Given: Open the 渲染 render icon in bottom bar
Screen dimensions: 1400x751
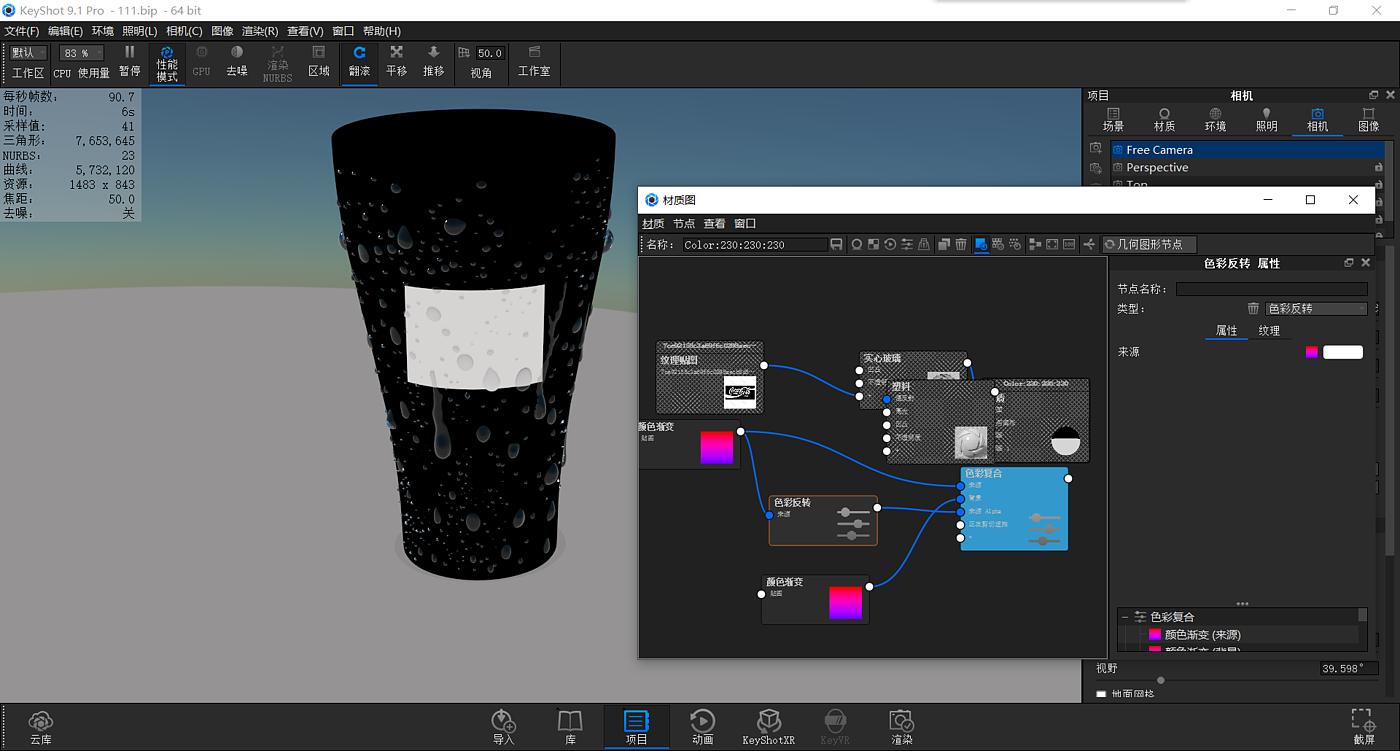Looking at the screenshot, I should [901, 727].
